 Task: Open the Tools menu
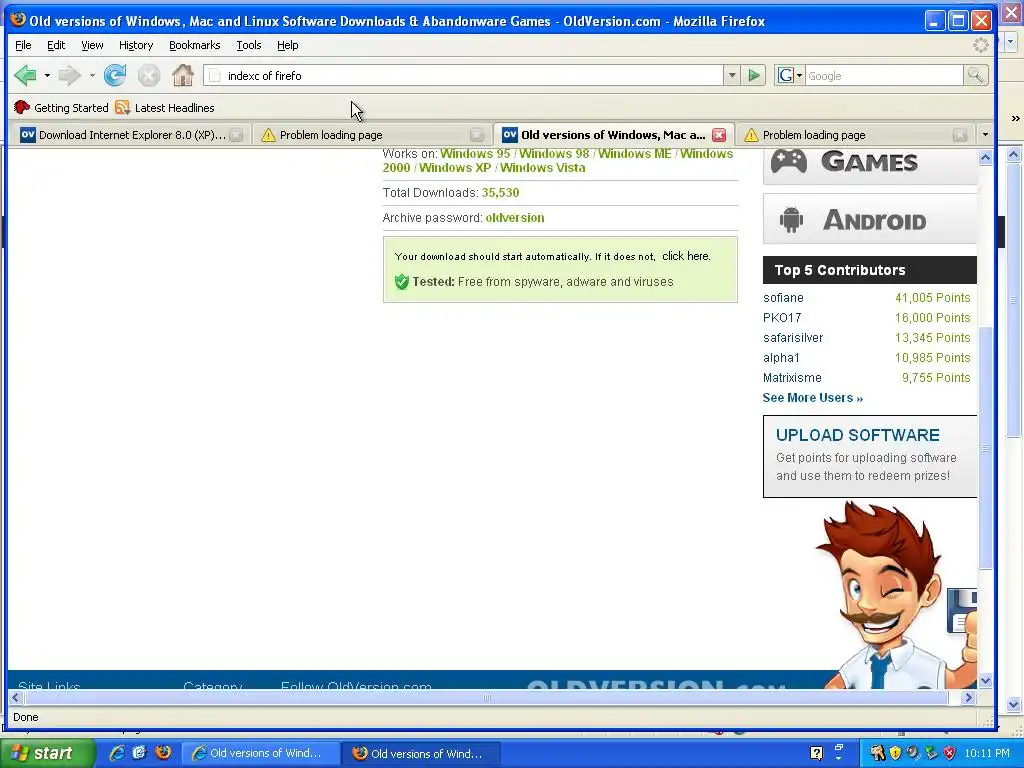[x=249, y=45]
